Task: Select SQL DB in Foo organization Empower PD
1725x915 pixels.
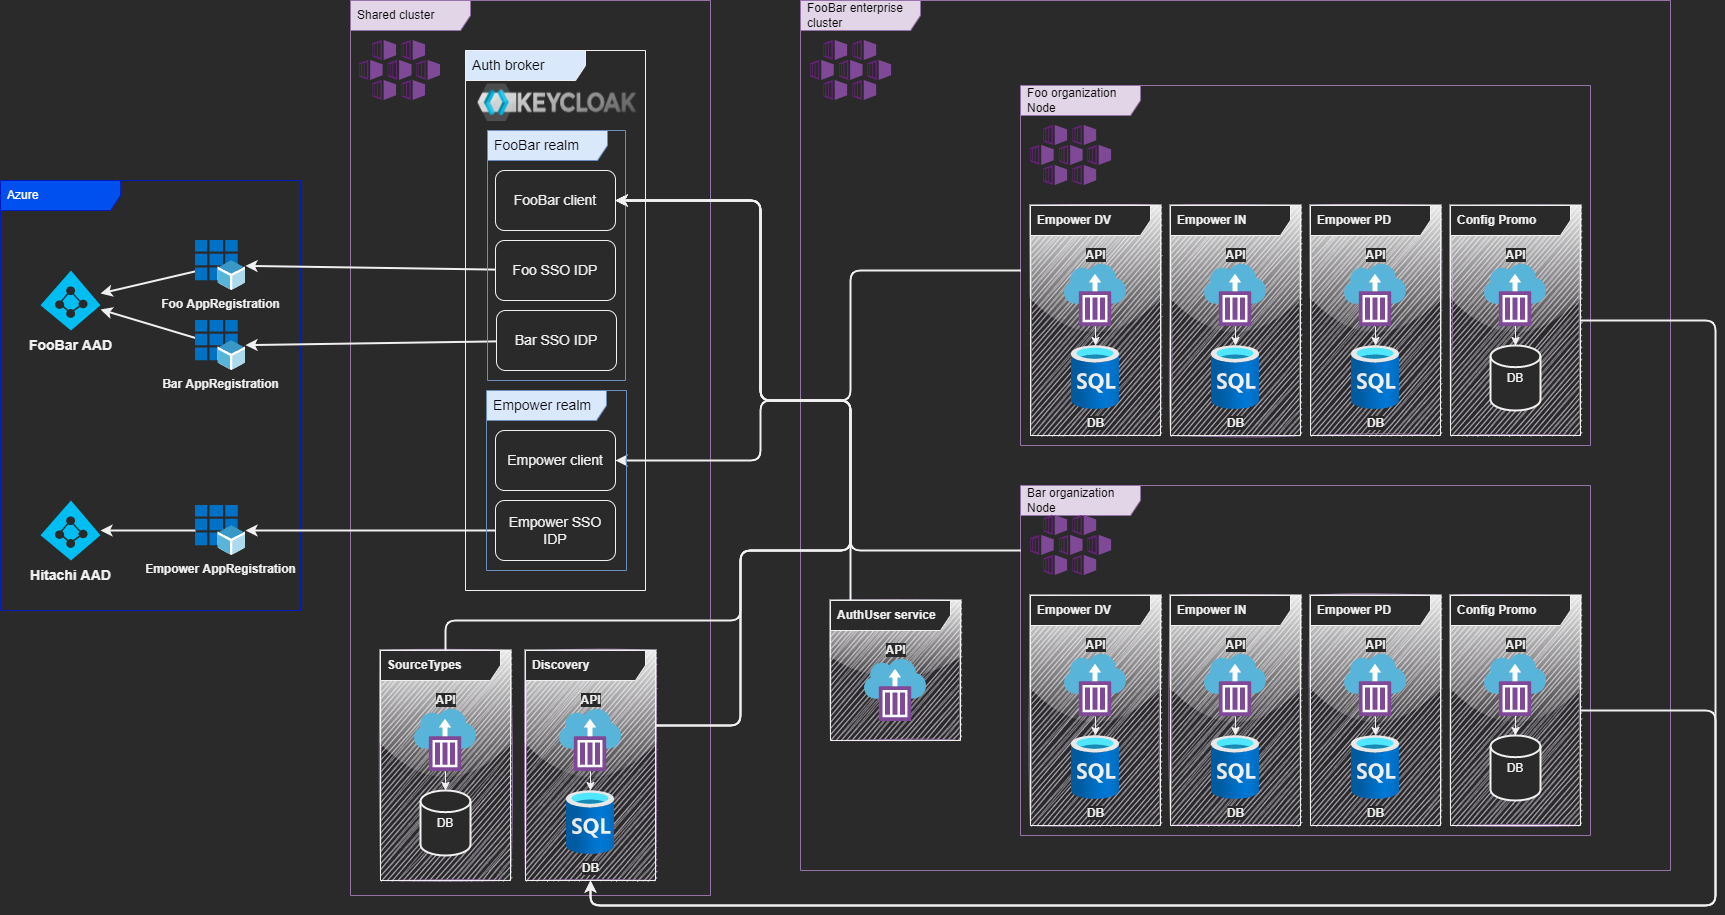Action: (x=1375, y=377)
